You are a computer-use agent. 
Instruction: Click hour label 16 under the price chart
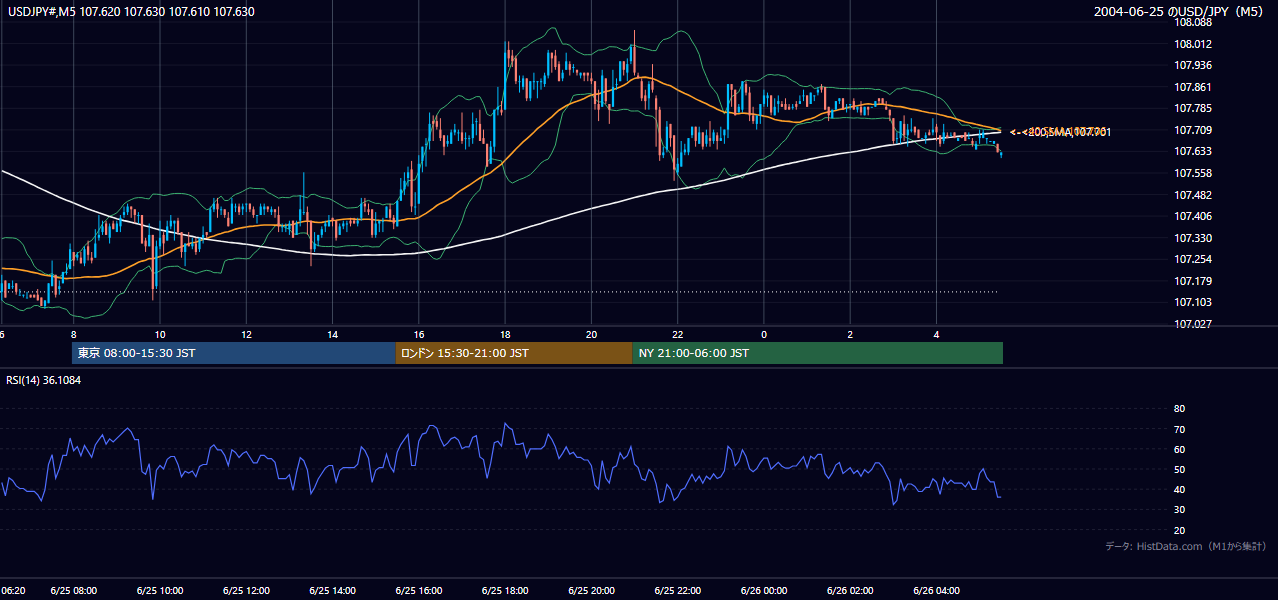418,334
